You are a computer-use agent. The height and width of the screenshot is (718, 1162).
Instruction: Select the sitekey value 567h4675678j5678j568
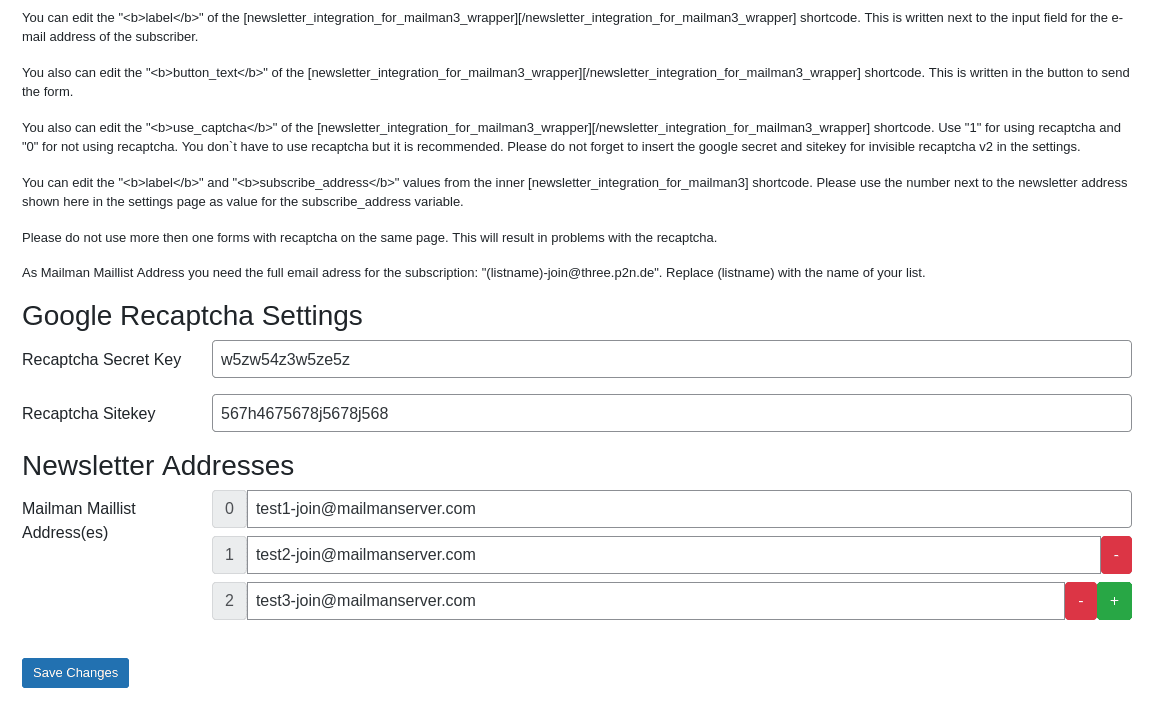[307, 413]
